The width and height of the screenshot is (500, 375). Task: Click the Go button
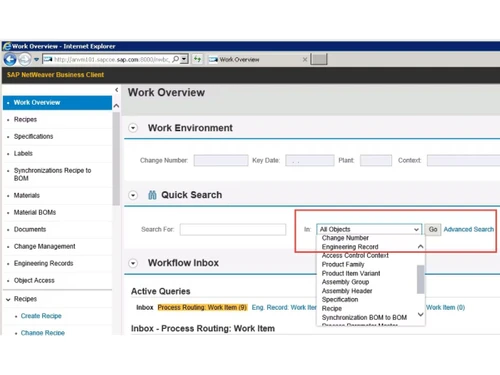coord(433,229)
